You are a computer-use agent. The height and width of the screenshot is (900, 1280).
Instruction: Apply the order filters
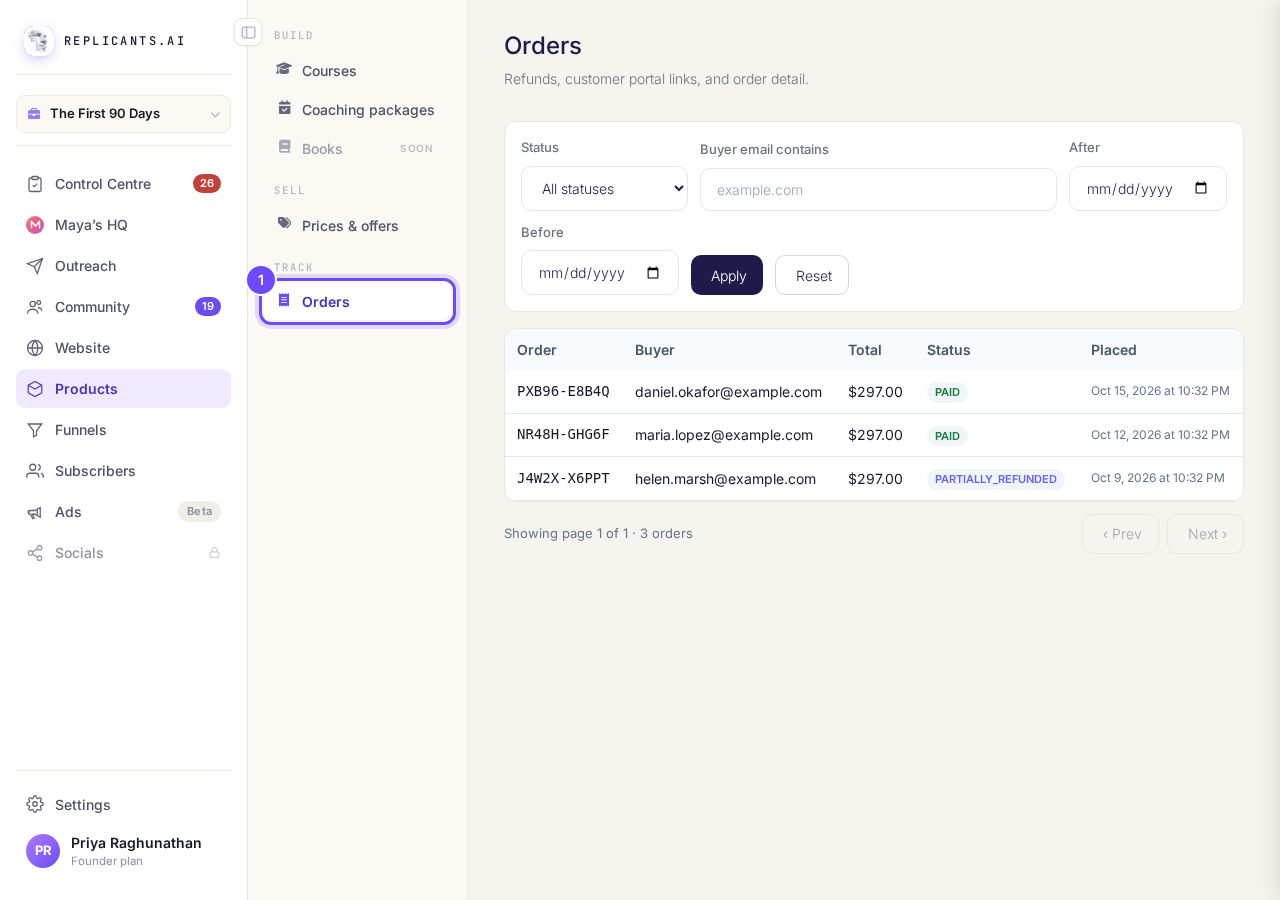(727, 275)
